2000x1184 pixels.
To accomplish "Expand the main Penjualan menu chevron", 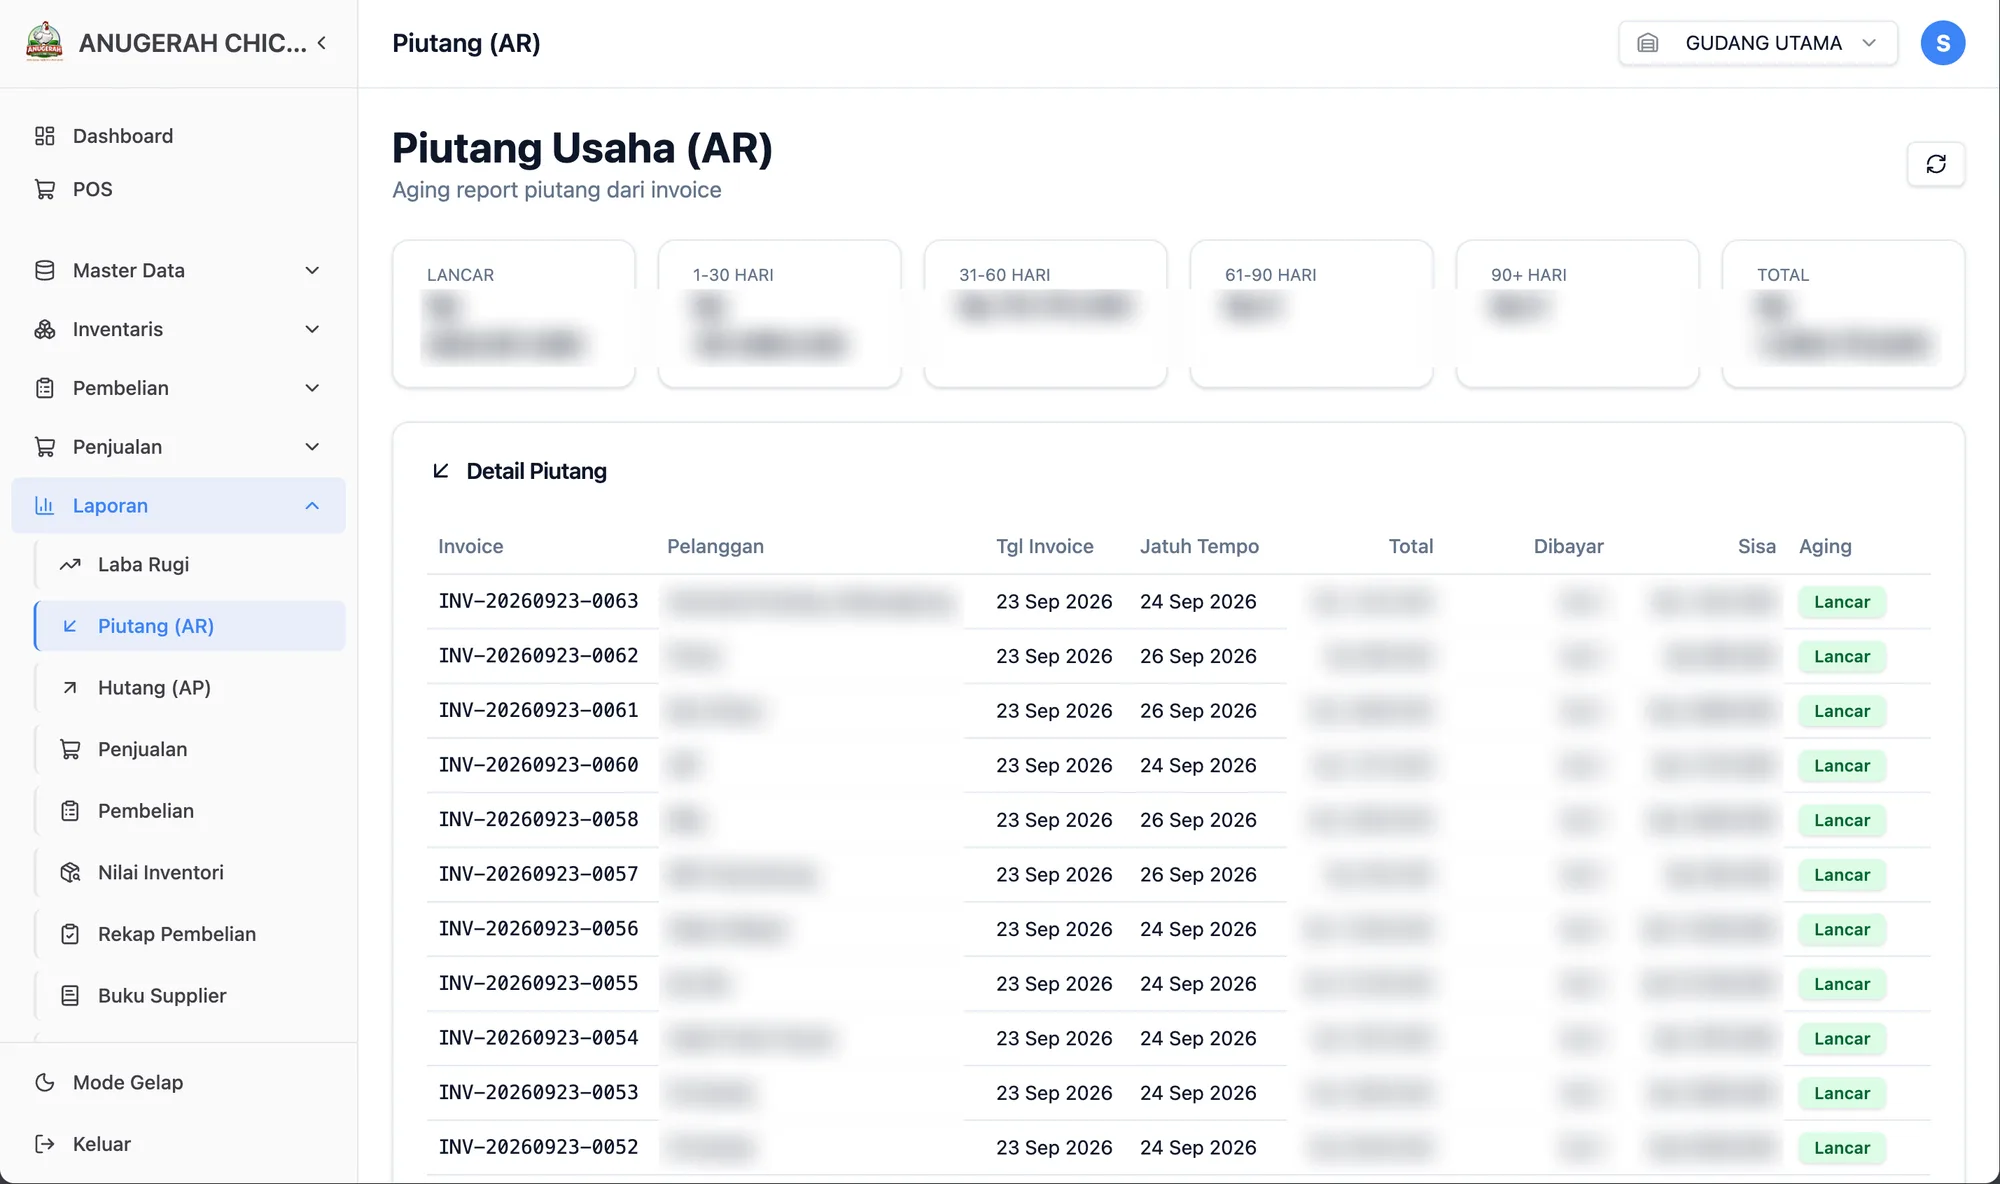I will [312, 447].
